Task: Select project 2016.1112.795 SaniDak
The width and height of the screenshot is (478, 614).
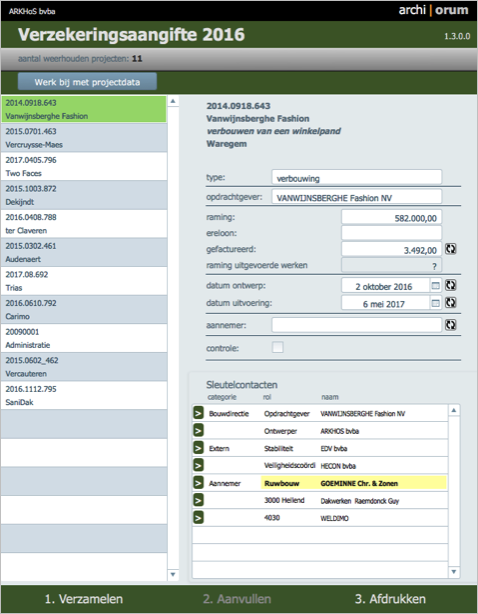Action: (x=84, y=395)
